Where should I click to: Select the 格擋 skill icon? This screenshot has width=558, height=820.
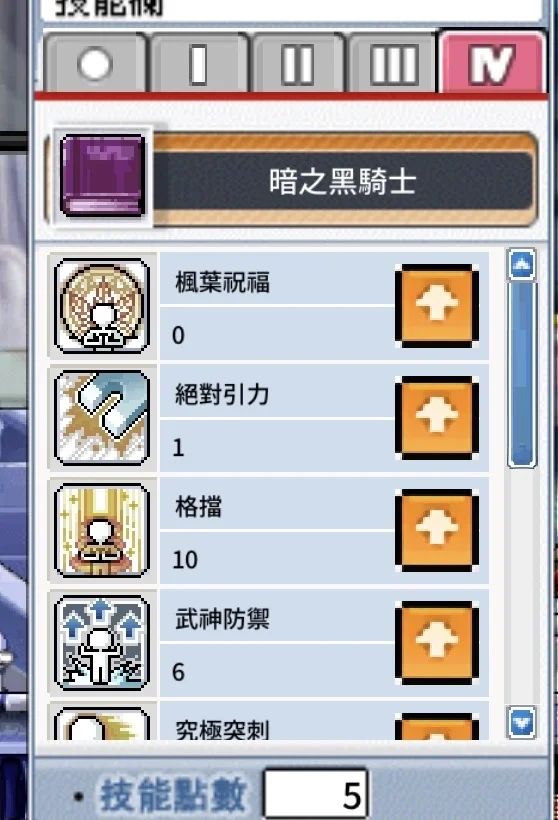(x=102, y=530)
